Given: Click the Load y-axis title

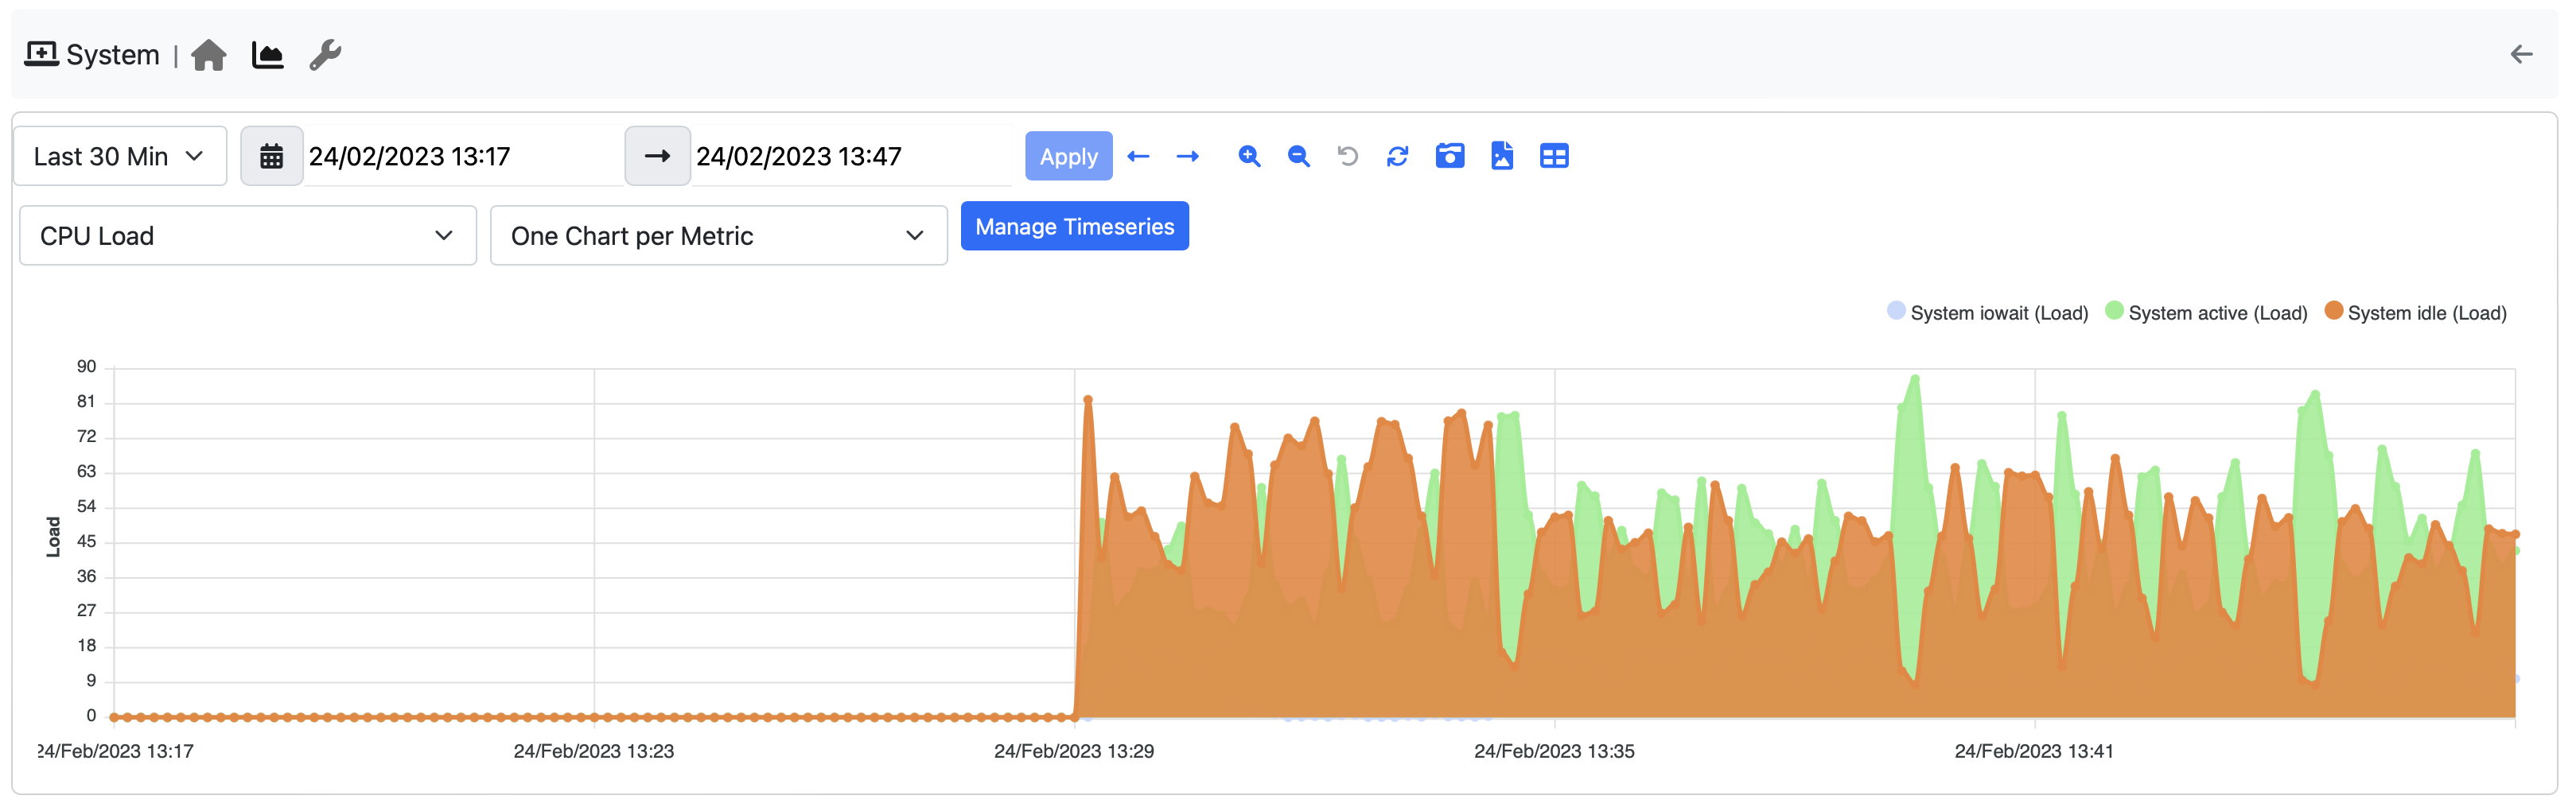Looking at the screenshot, I should 53,537.
